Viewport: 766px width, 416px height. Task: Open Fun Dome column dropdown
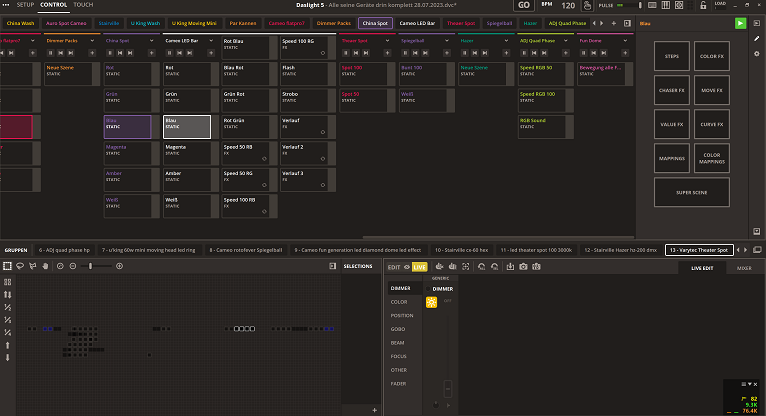pyautogui.click(x=625, y=41)
